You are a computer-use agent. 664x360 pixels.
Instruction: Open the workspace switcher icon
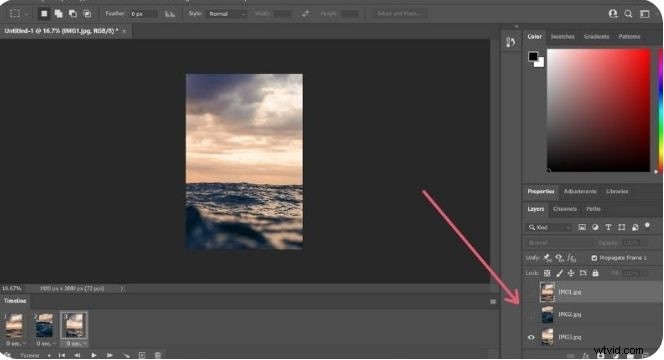[x=645, y=14]
